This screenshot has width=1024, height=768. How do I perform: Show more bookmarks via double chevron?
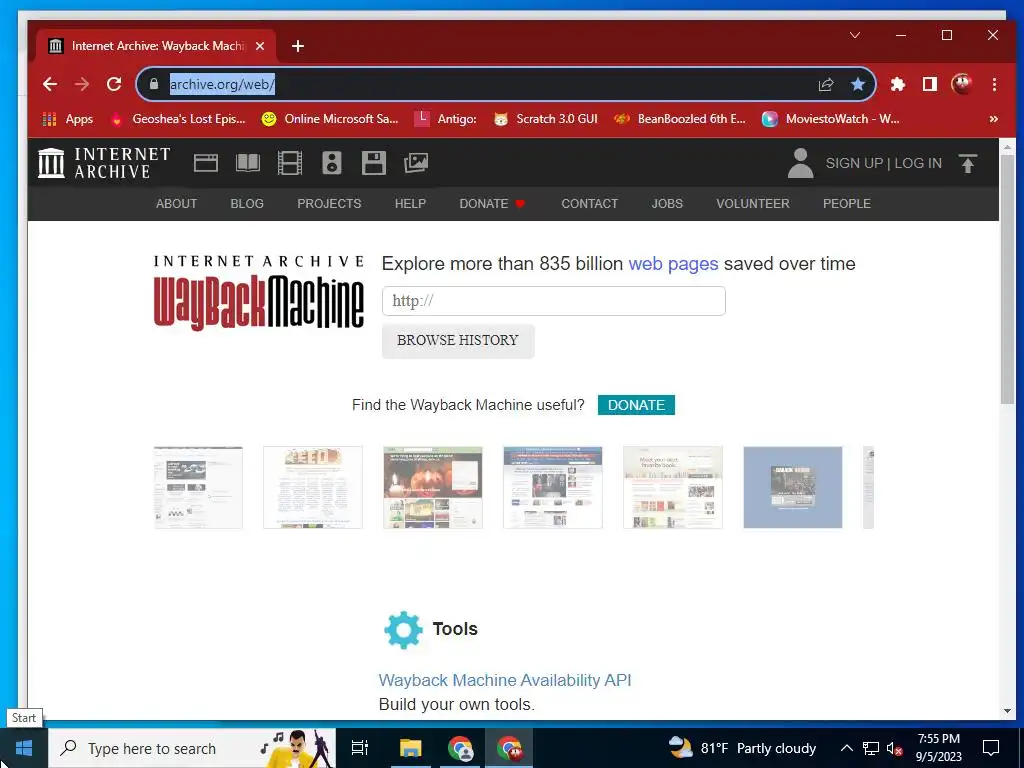pyautogui.click(x=993, y=119)
